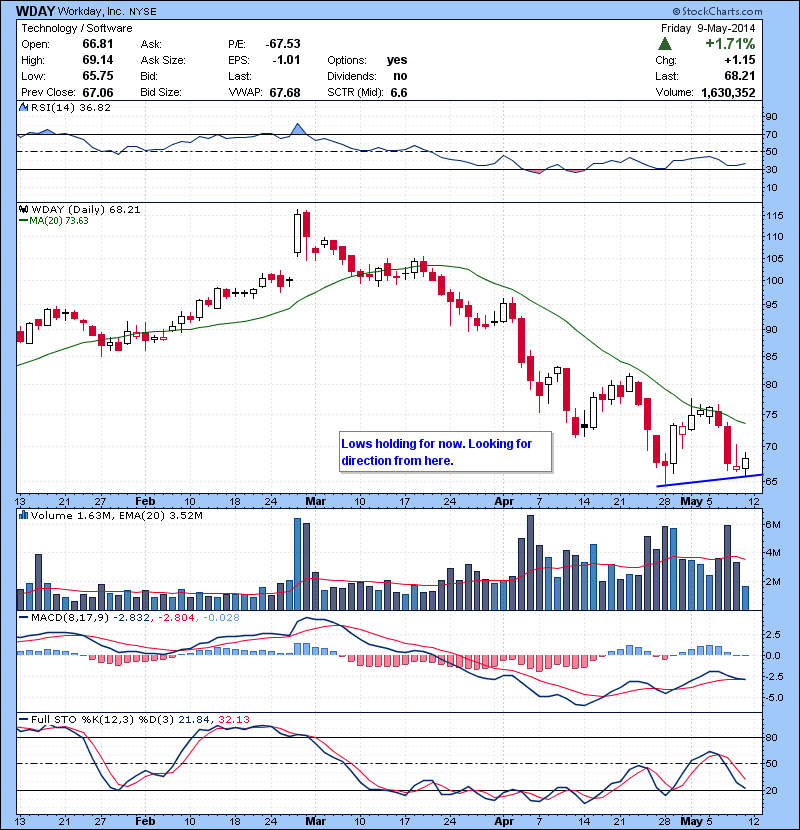Click the Ask Size label
Image resolution: width=800 pixels, height=830 pixels.
[x=163, y=60]
